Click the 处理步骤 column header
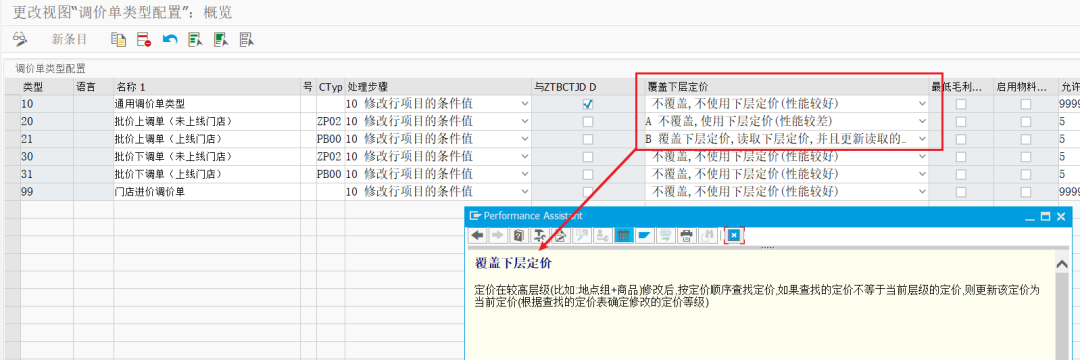The height and width of the screenshot is (360, 1080). tap(438, 87)
